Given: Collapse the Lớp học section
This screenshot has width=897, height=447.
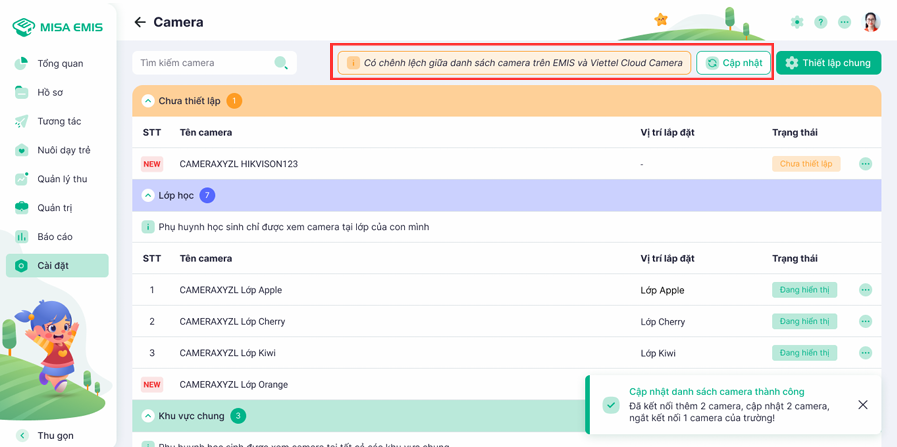Looking at the screenshot, I should [x=148, y=196].
